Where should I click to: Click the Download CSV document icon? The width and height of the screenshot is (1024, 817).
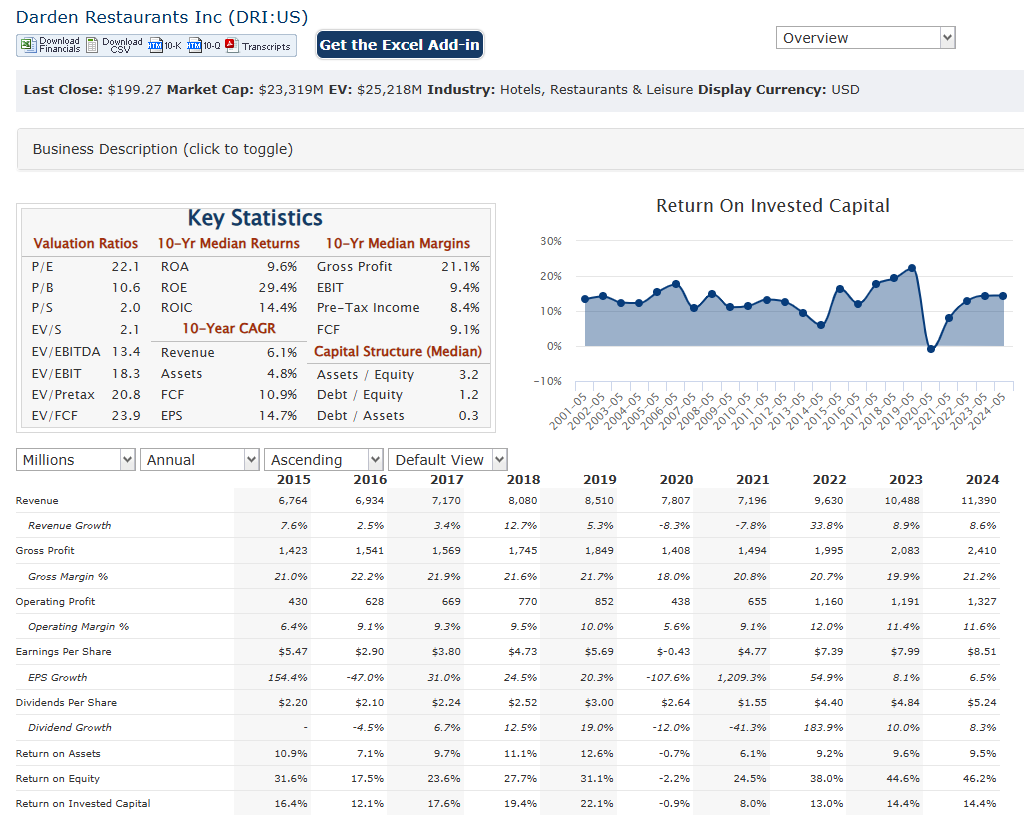[93, 45]
